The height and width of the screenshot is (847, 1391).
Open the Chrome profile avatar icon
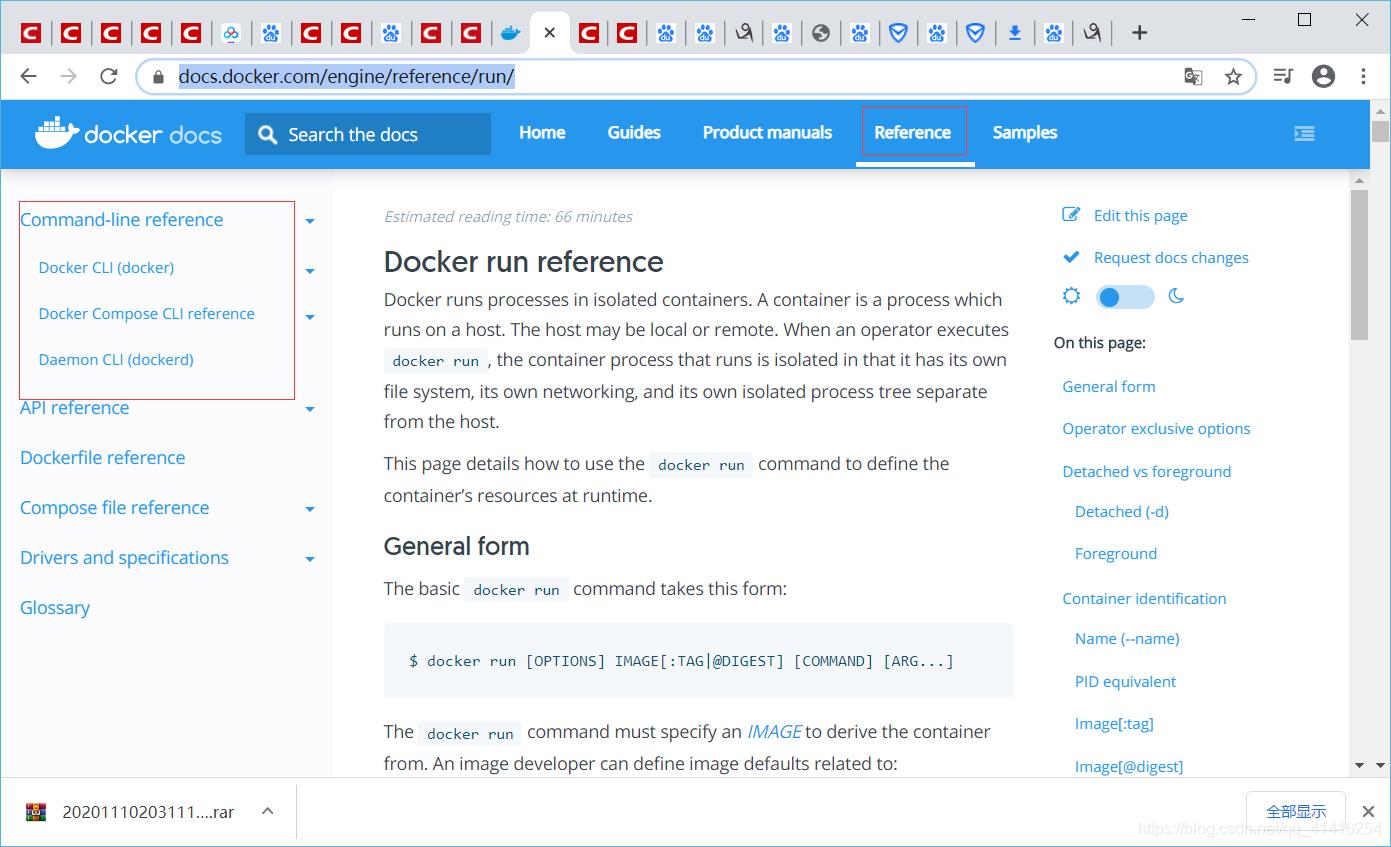point(1323,76)
